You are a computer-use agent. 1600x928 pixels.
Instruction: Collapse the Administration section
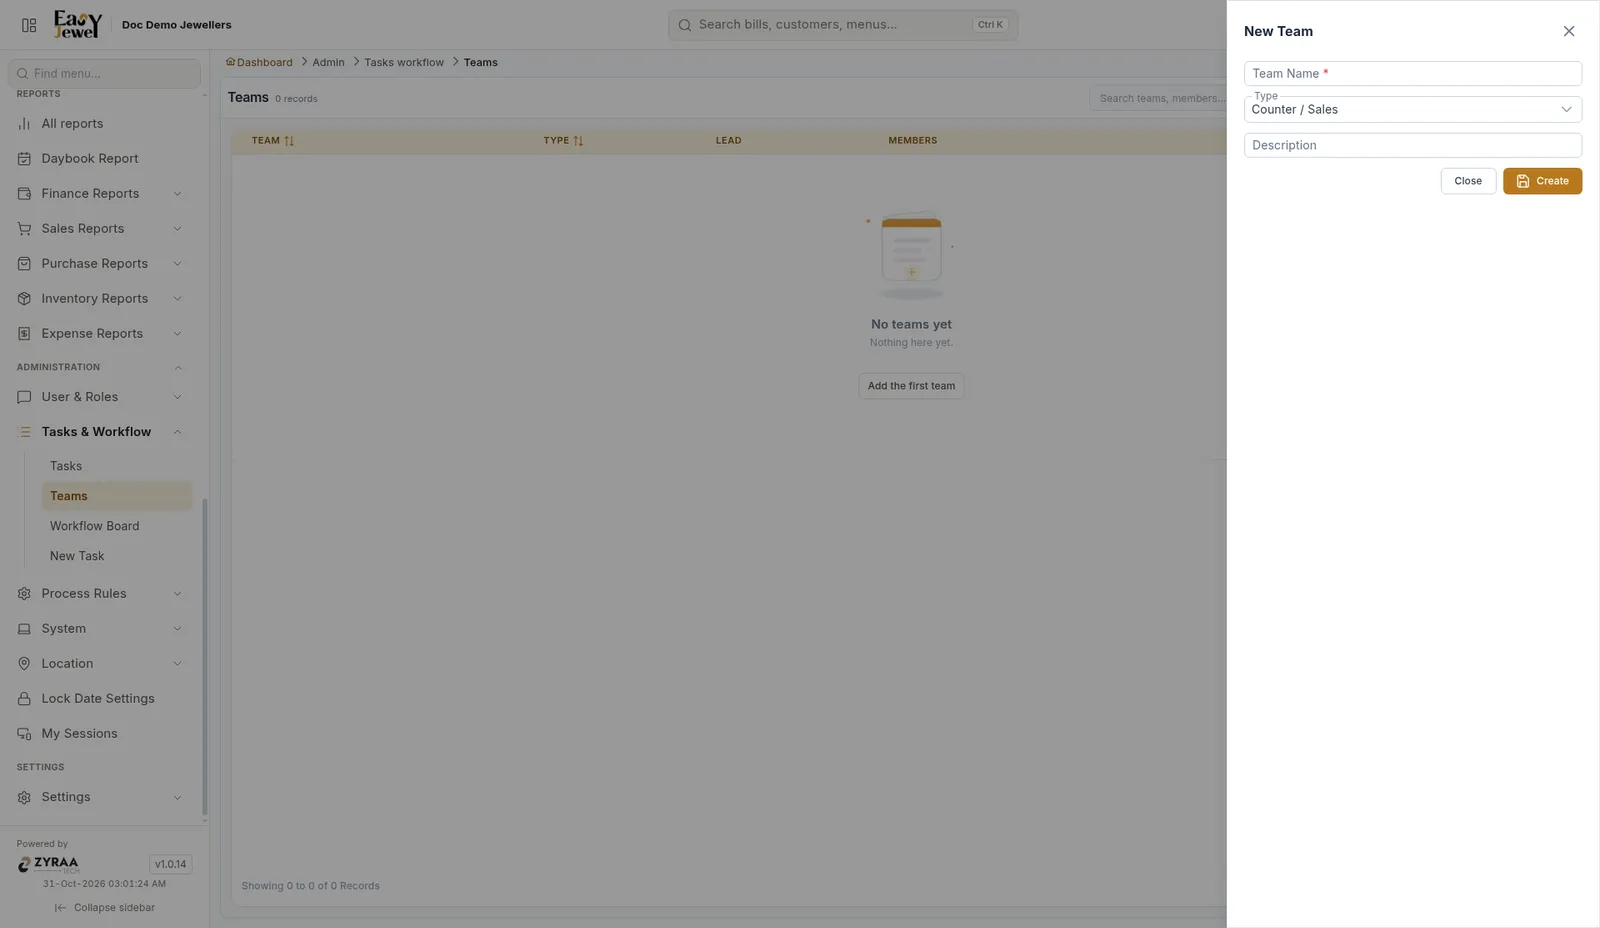[178, 368]
